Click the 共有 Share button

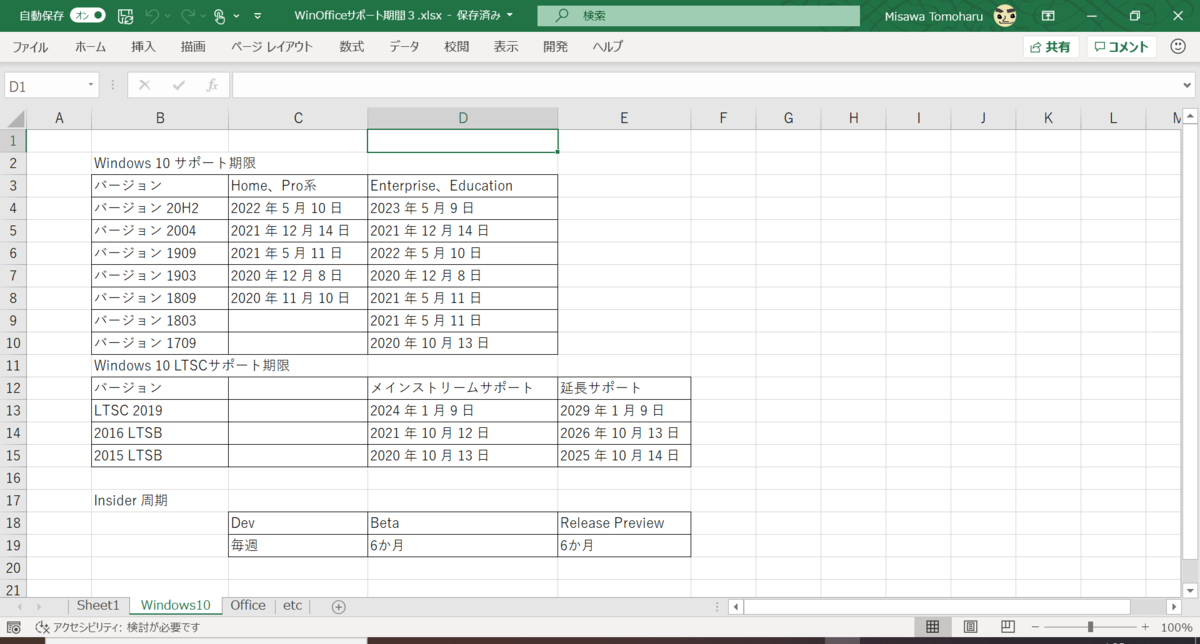coord(1051,47)
